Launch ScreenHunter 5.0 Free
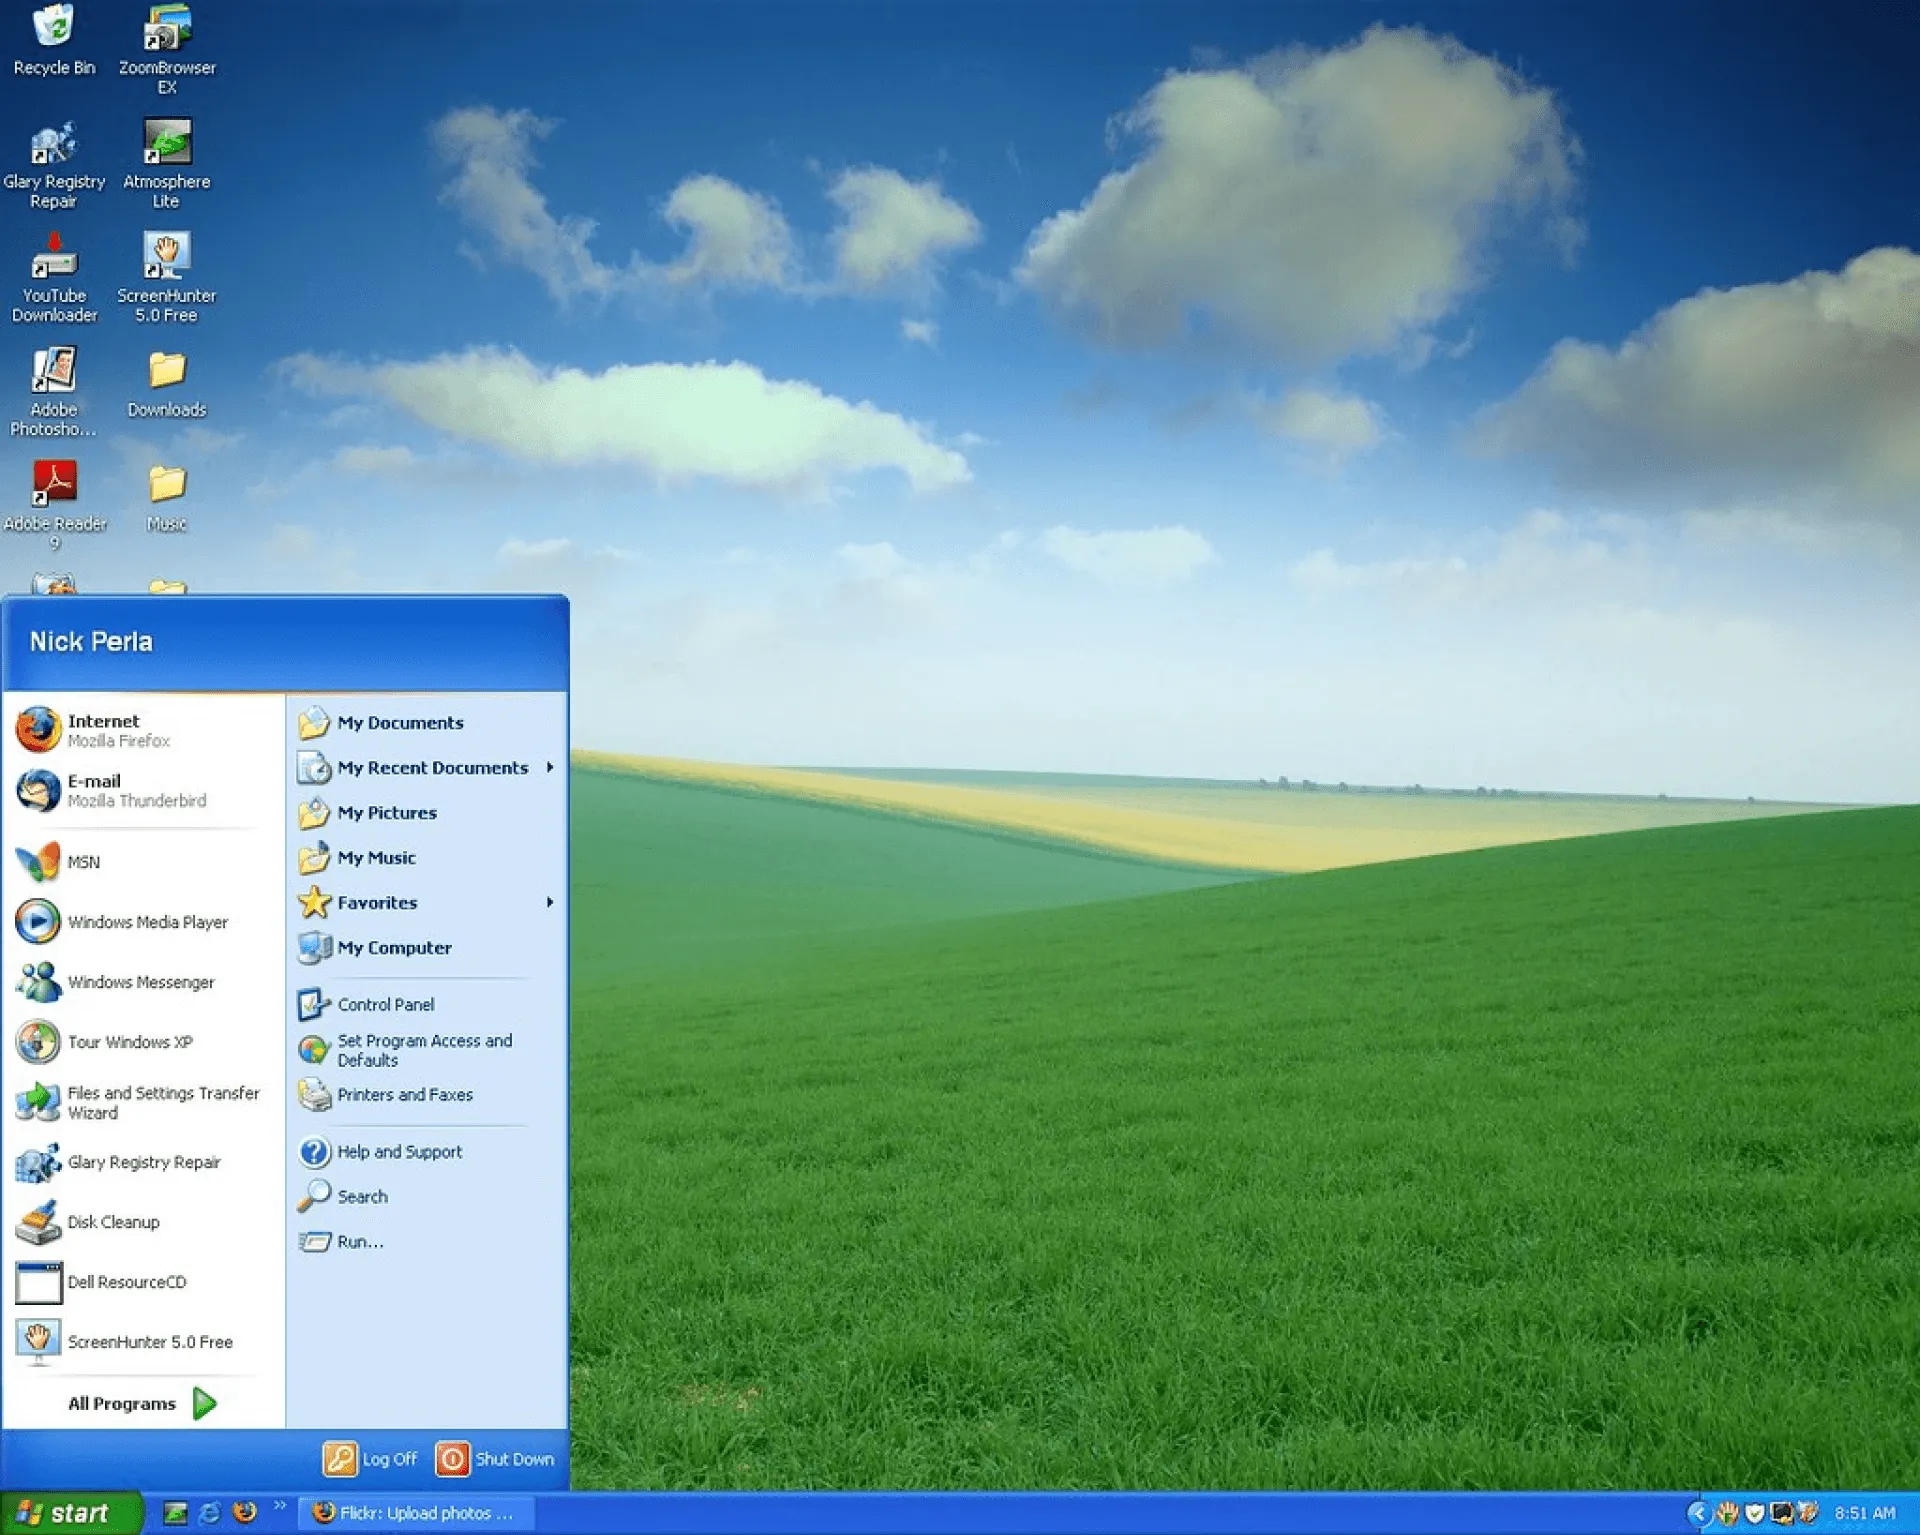This screenshot has height=1535, width=1920. click(x=148, y=1342)
